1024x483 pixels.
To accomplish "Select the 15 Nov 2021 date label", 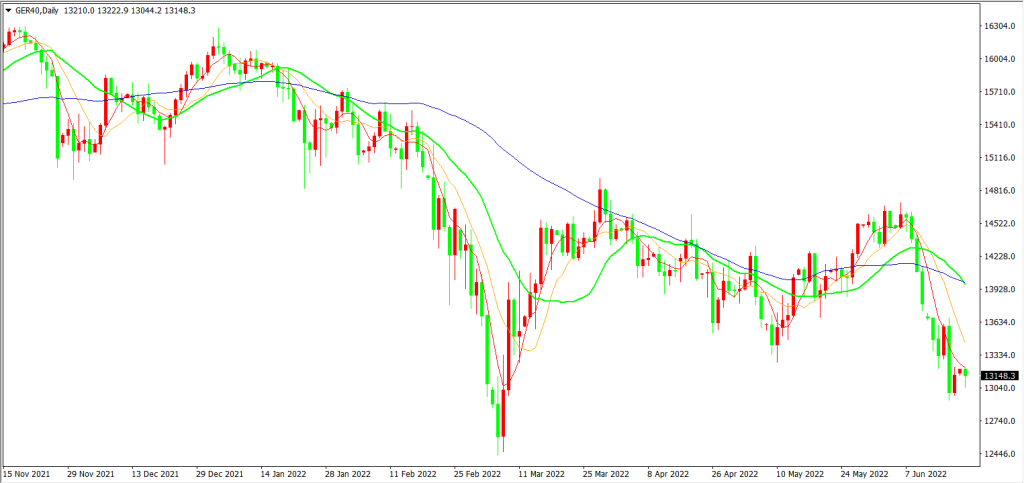I will click(26, 474).
